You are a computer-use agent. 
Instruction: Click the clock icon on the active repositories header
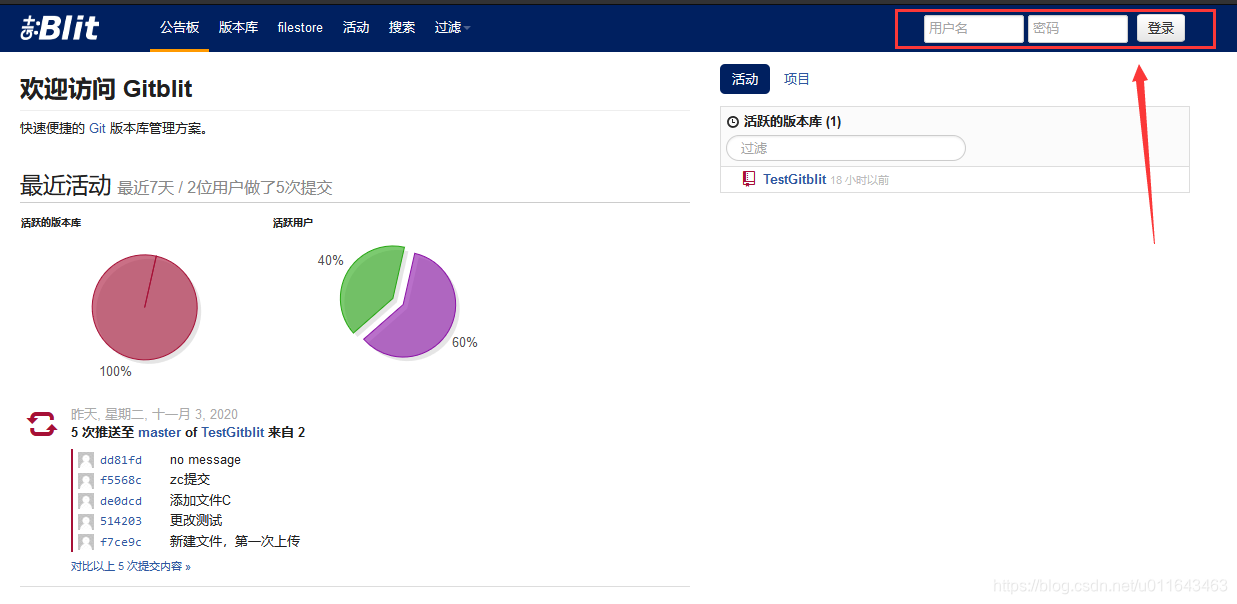click(x=731, y=121)
